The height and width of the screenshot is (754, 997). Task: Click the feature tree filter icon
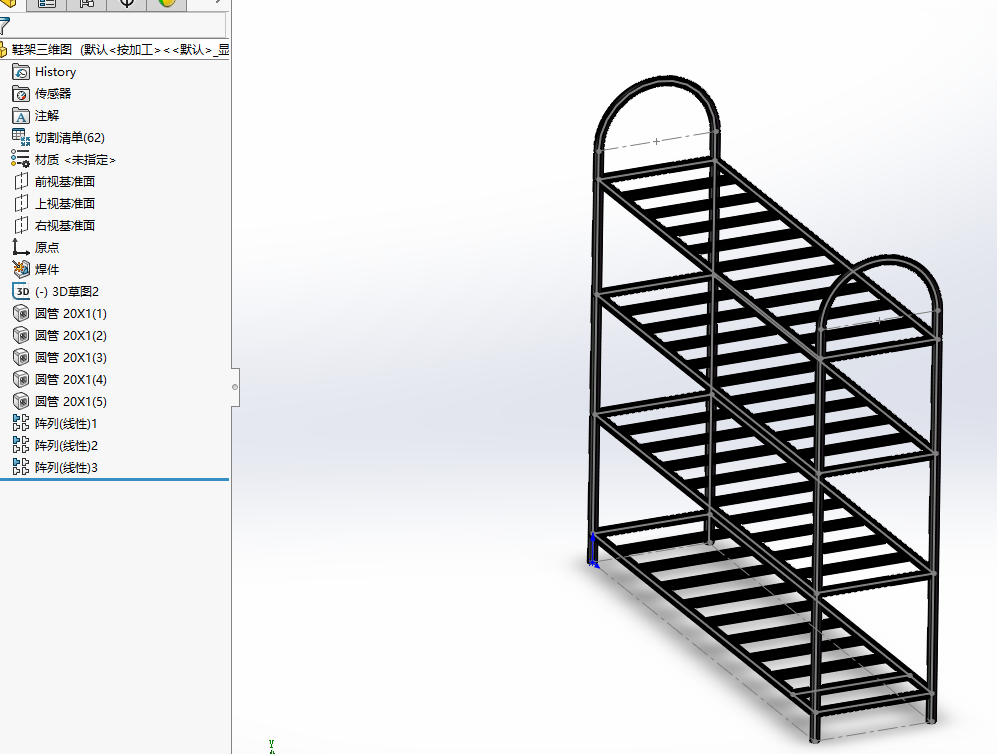(x=5, y=26)
